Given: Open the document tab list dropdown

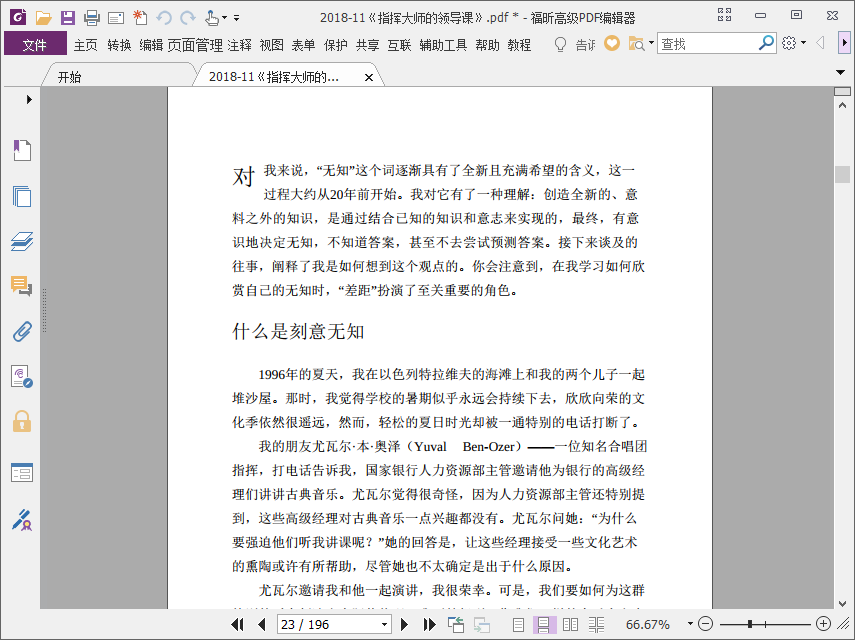Looking at the screenshot, I should point(840,72).
